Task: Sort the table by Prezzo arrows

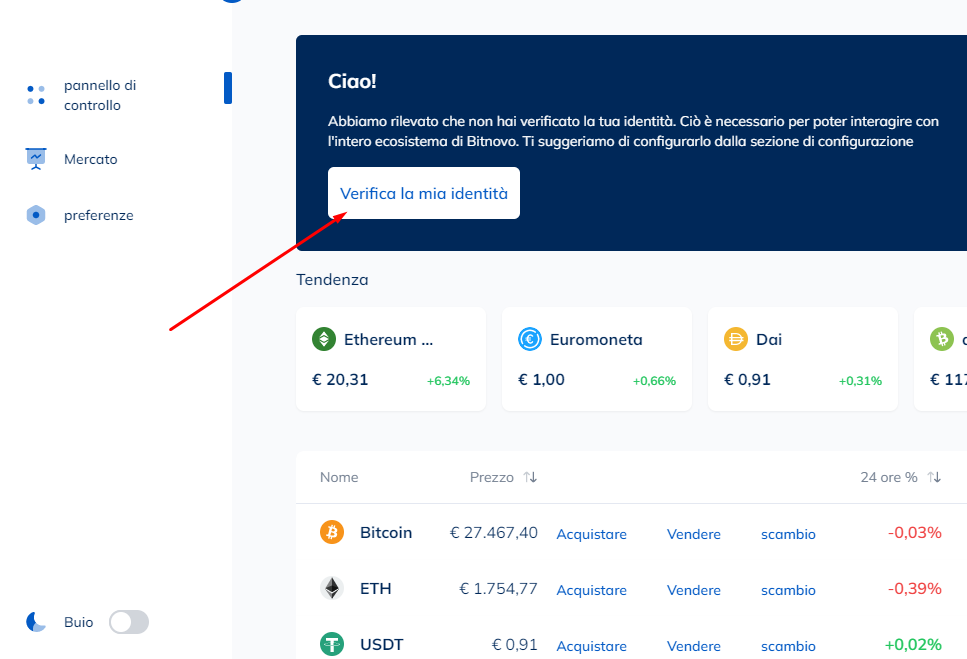Action: click(x=530, y=477)
